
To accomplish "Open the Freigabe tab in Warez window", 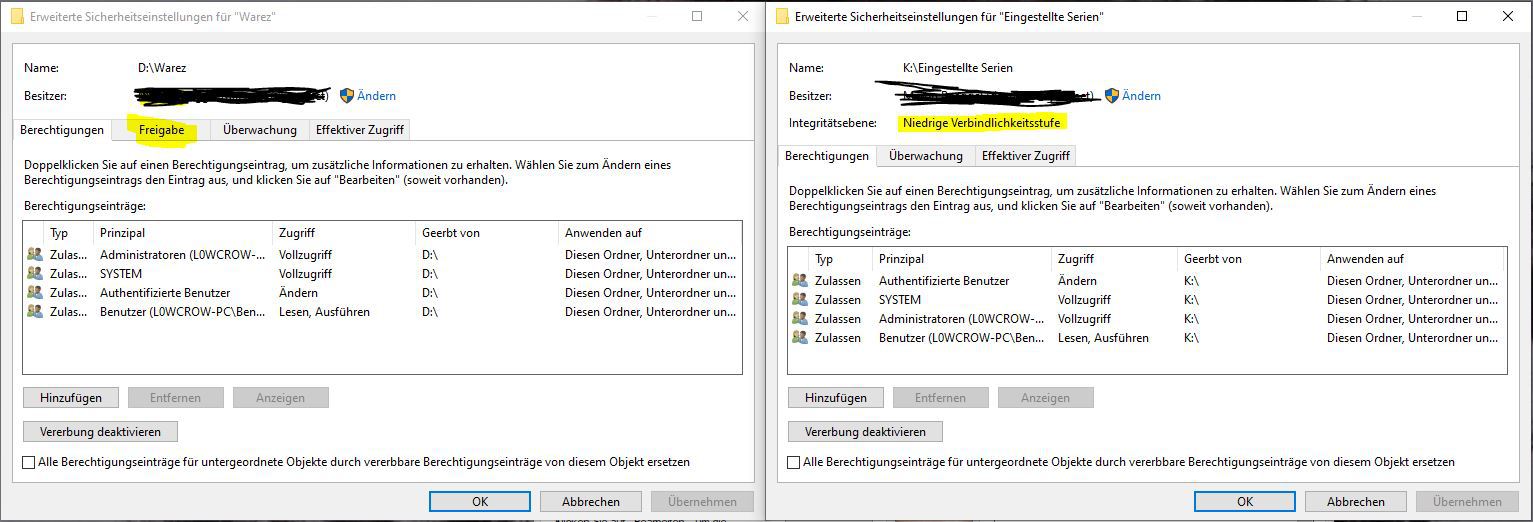I will pyautogui.click(x=161, y=130).
